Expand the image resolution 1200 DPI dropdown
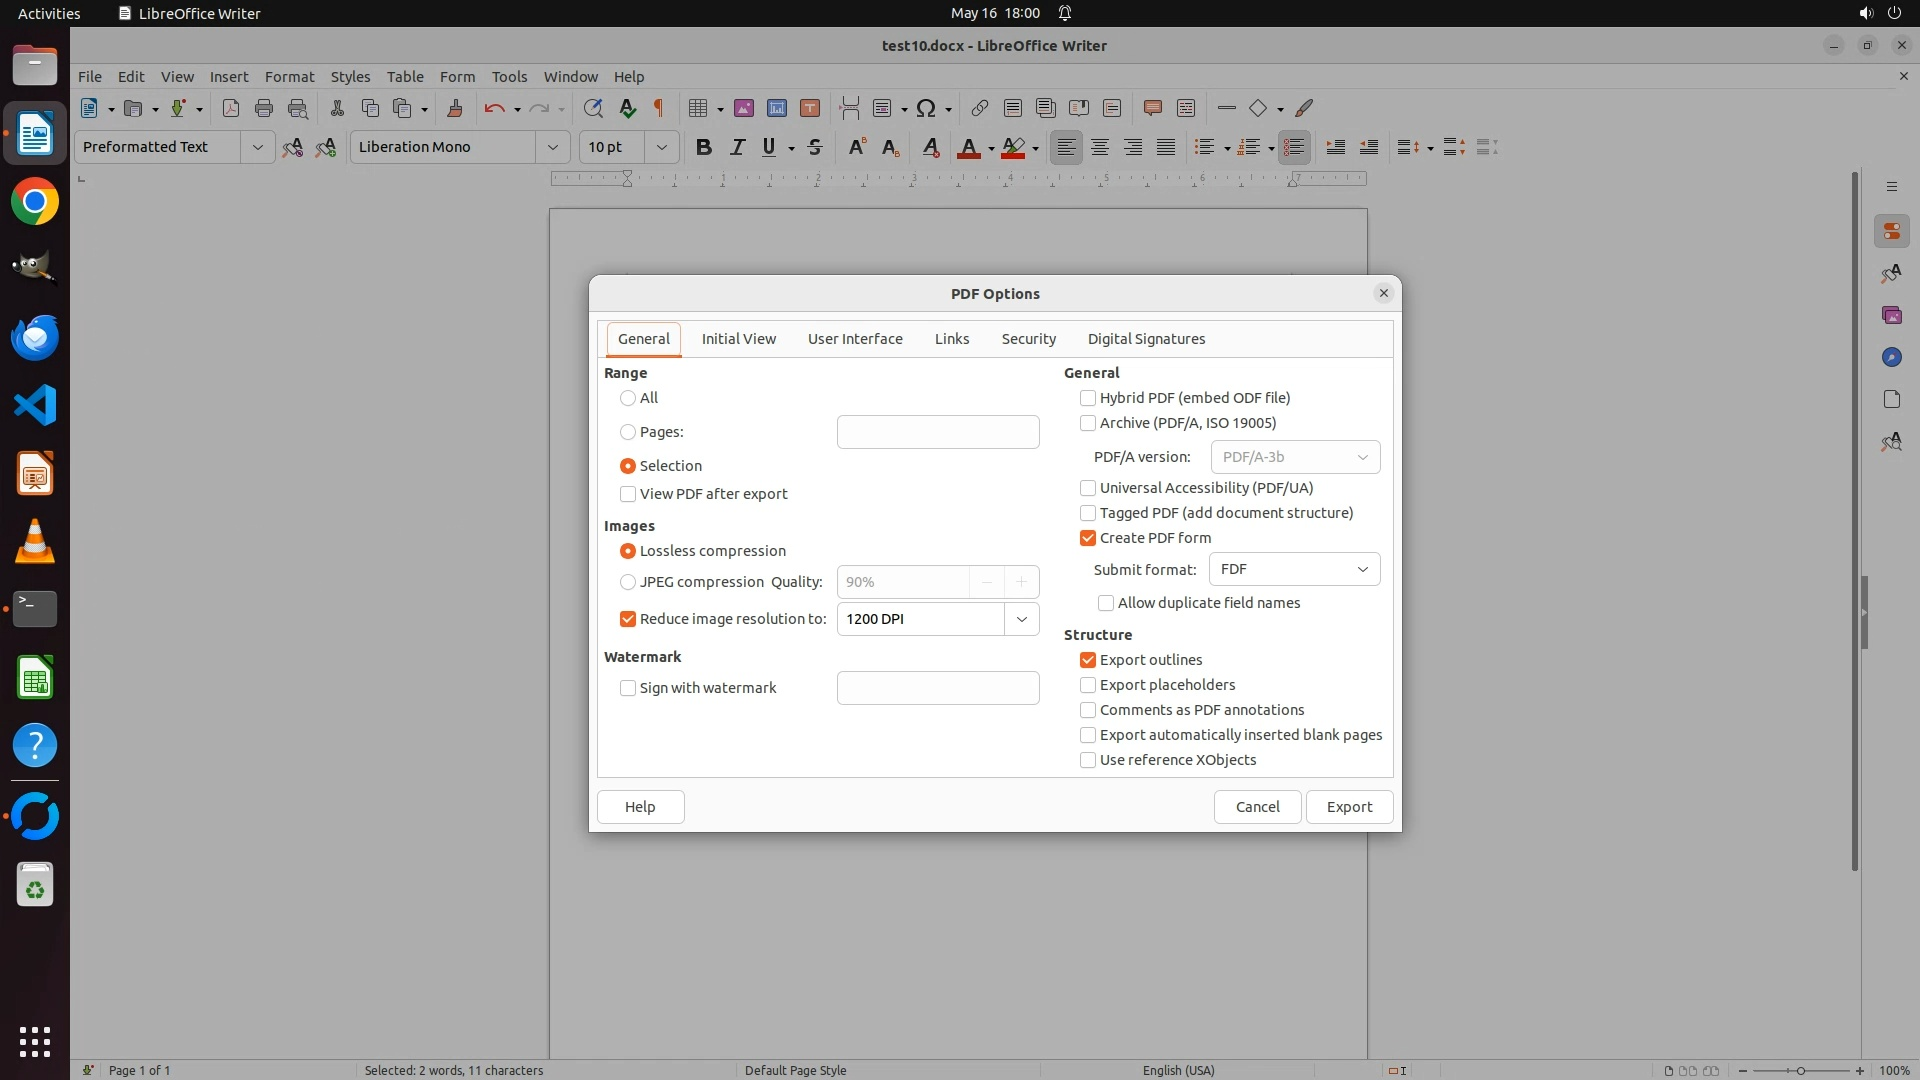The height and width of the screenshot is (1080, 1920). 1021,619
